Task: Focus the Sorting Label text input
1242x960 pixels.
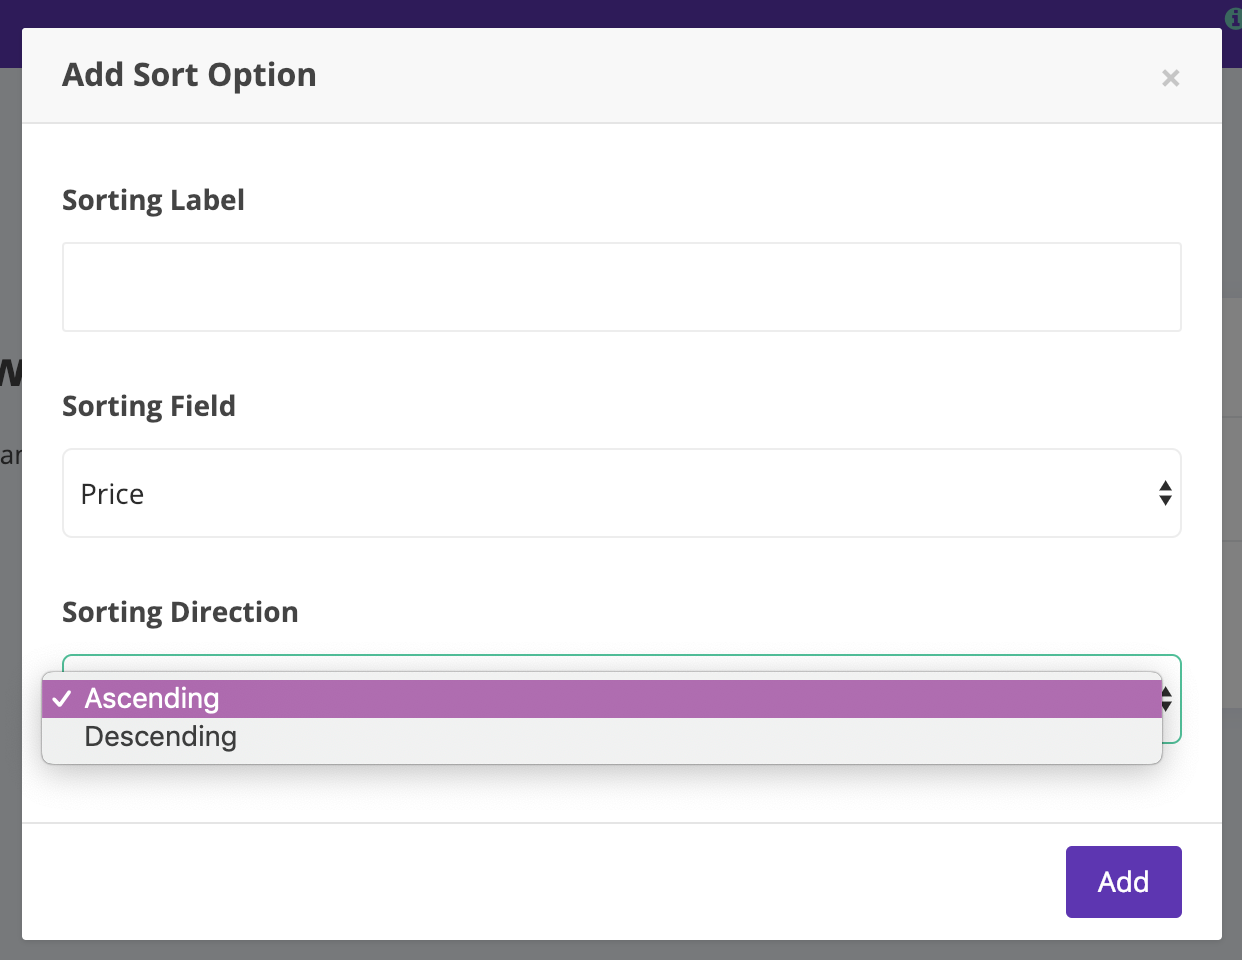Action: 622,287
